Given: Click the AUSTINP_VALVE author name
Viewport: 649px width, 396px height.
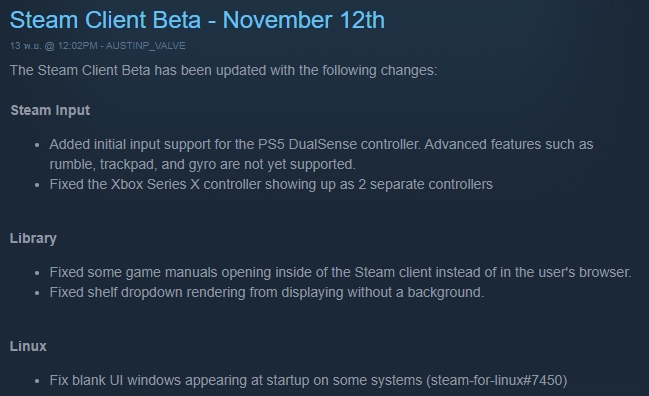Looking at the screenshot, I should coord(146,46).
